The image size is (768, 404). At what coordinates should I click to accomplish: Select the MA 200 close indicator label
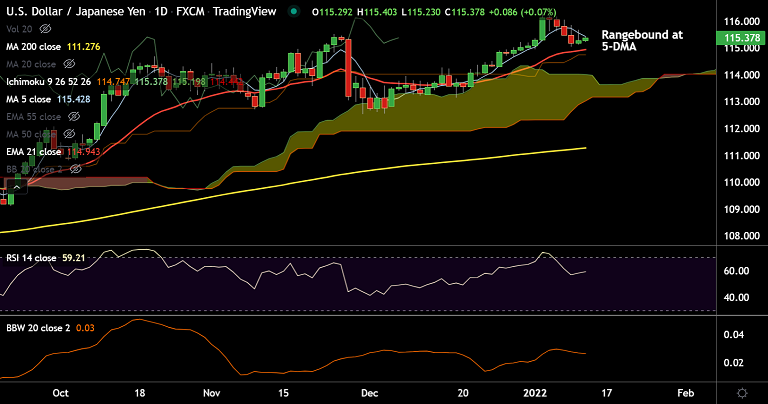[33, 47]
